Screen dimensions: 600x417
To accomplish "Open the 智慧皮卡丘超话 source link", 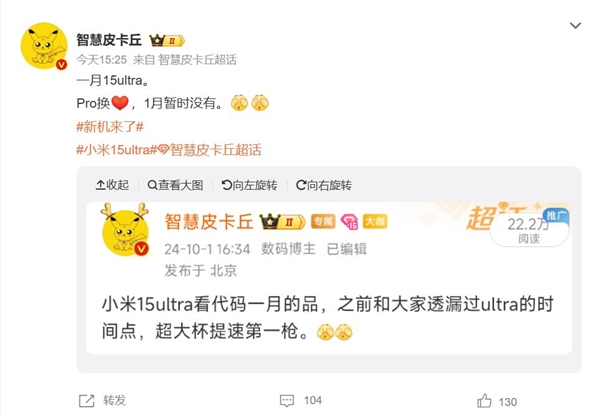I will click(197, 60).
